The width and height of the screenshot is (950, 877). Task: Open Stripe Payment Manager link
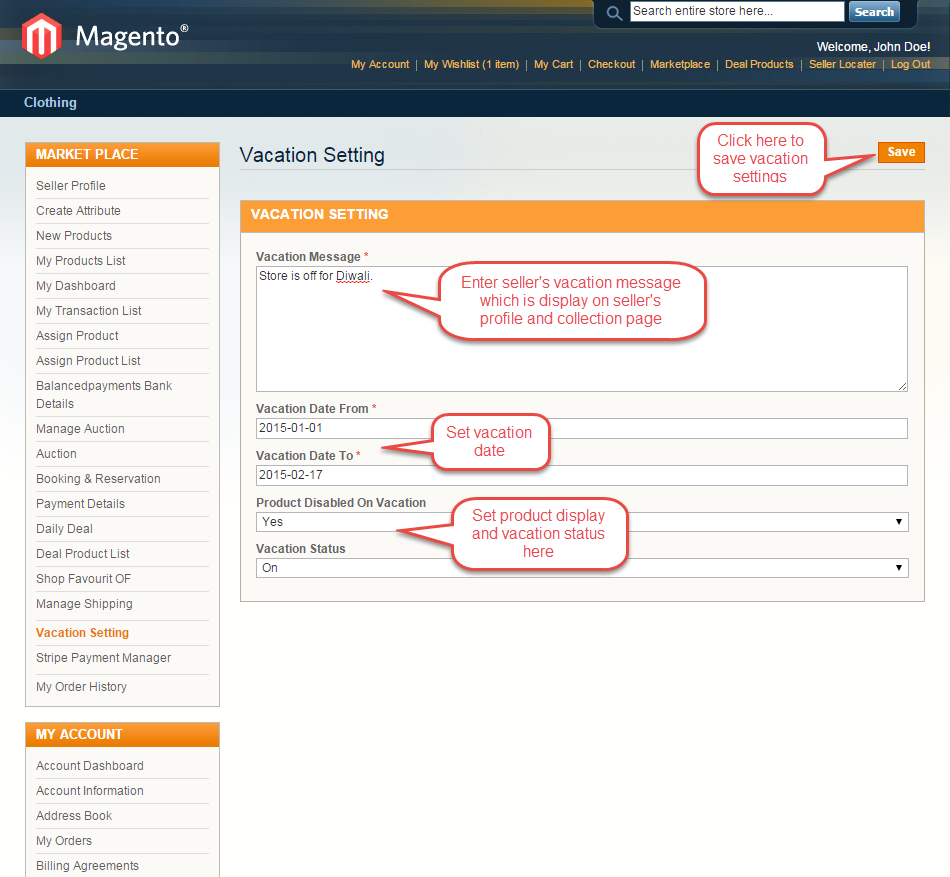pyautogui.click(x=103, y=658)
